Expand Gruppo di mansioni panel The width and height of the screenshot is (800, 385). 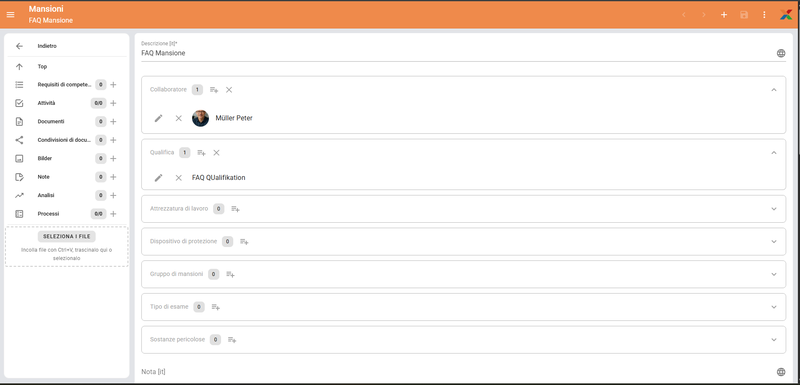(773, 274)
